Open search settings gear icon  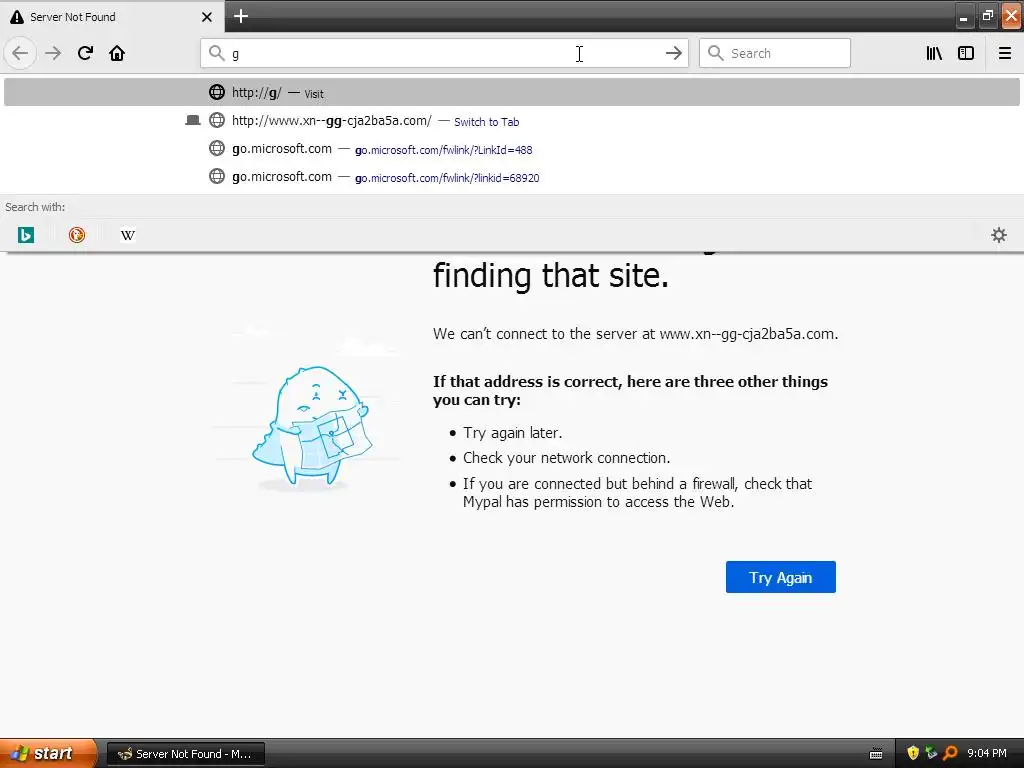pos(999,234)
